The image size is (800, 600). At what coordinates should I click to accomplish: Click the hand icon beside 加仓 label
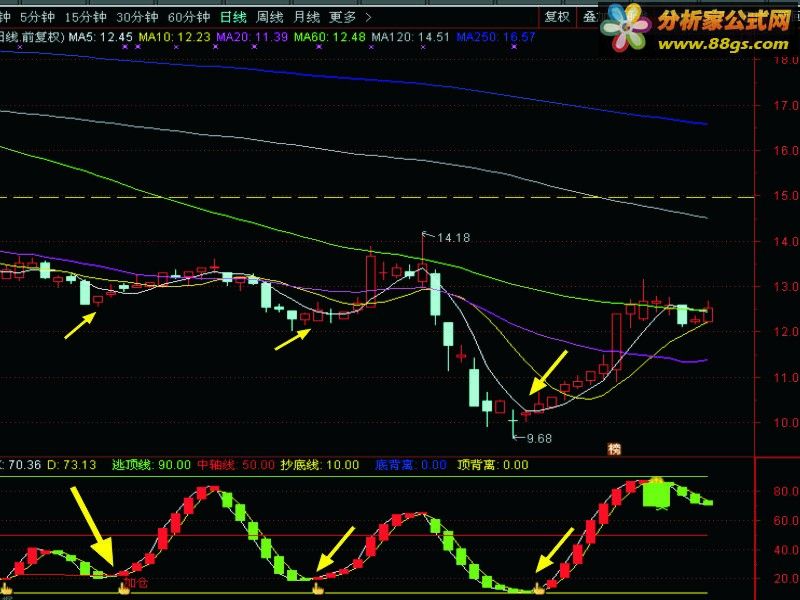123,589
